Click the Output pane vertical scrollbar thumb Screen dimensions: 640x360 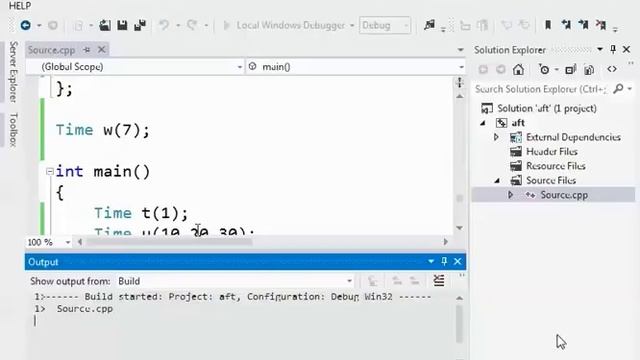tap(459, 324)
